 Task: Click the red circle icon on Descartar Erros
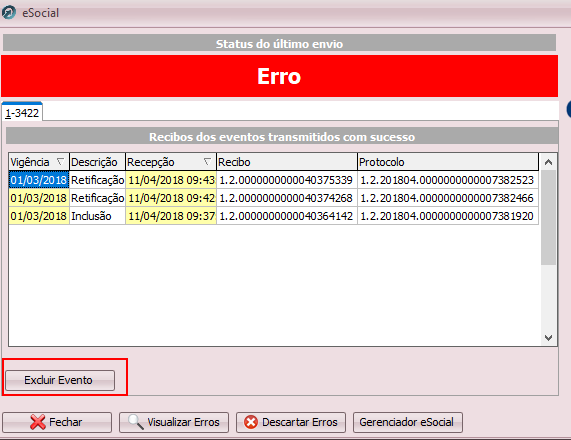251,422
